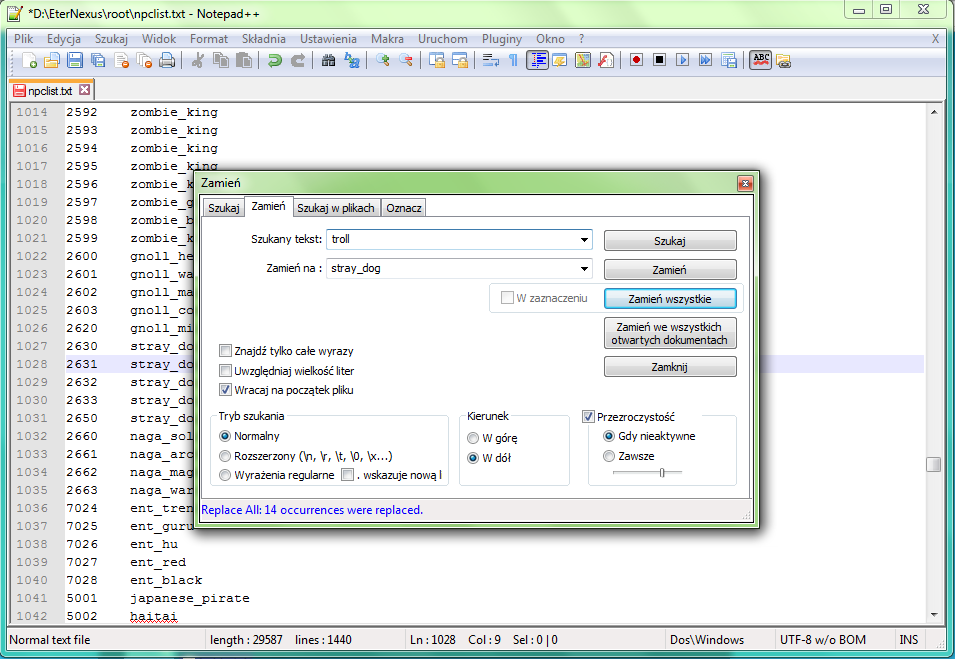Open the Makra menu

387,38
